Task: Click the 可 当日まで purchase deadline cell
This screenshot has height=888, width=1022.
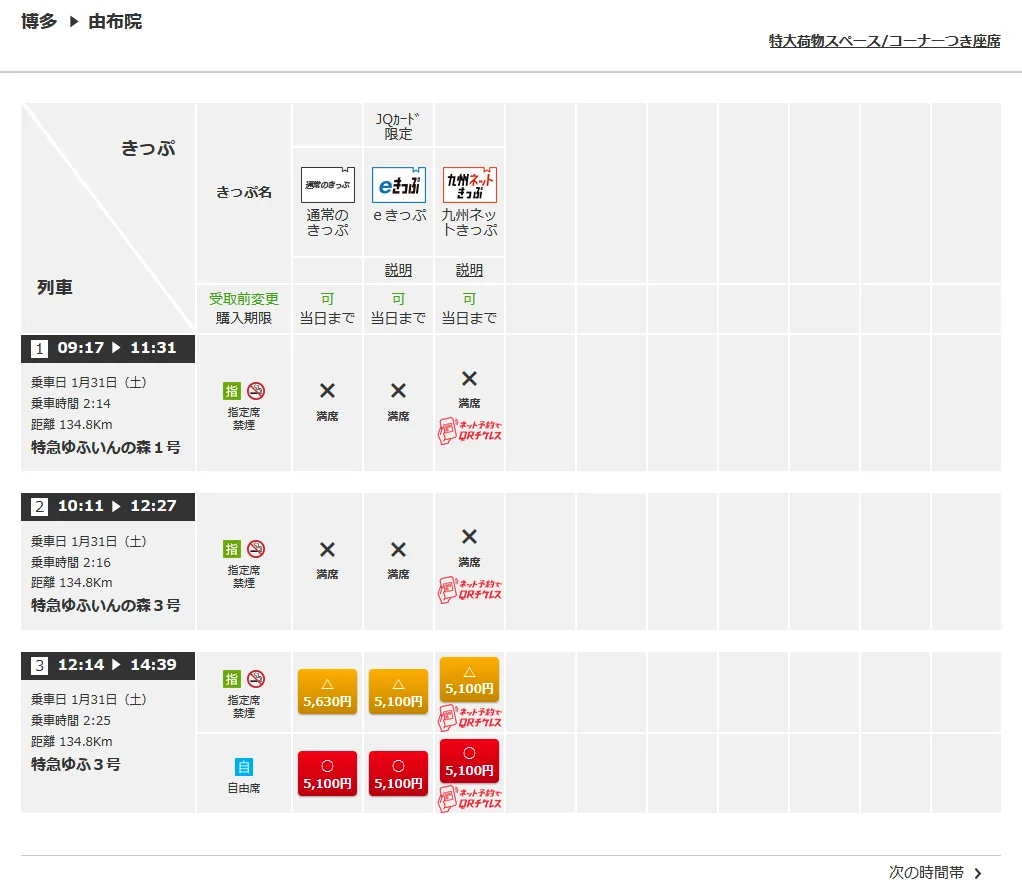Action: [x=326, y=307]
